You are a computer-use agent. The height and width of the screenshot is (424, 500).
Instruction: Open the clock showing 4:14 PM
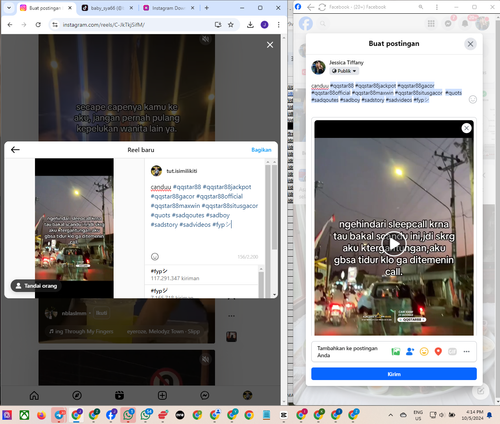[x=472, y=415]
